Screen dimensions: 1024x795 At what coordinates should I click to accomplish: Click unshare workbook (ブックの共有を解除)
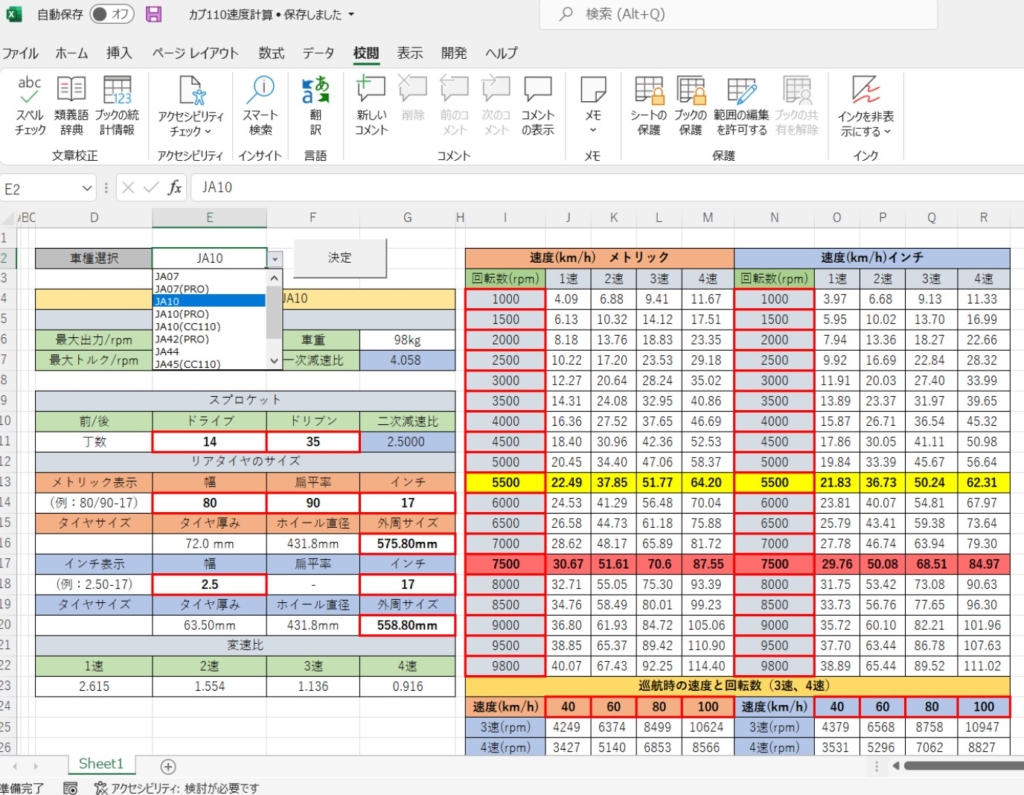[x=797, y=106]
